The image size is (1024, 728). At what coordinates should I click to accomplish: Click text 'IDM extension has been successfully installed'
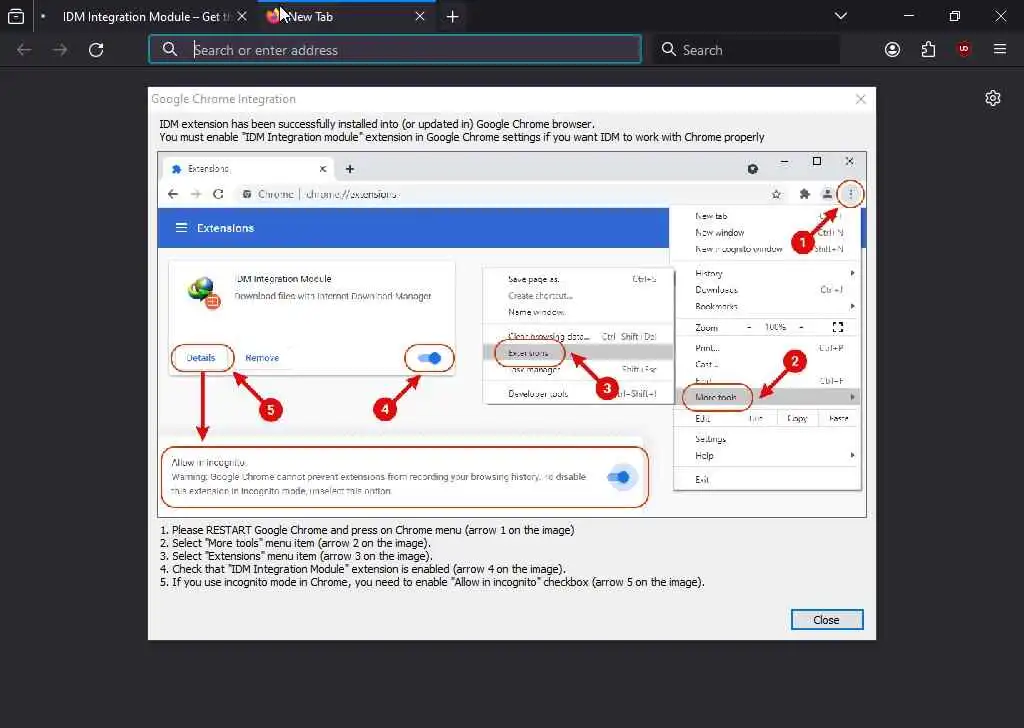[377, 124]
